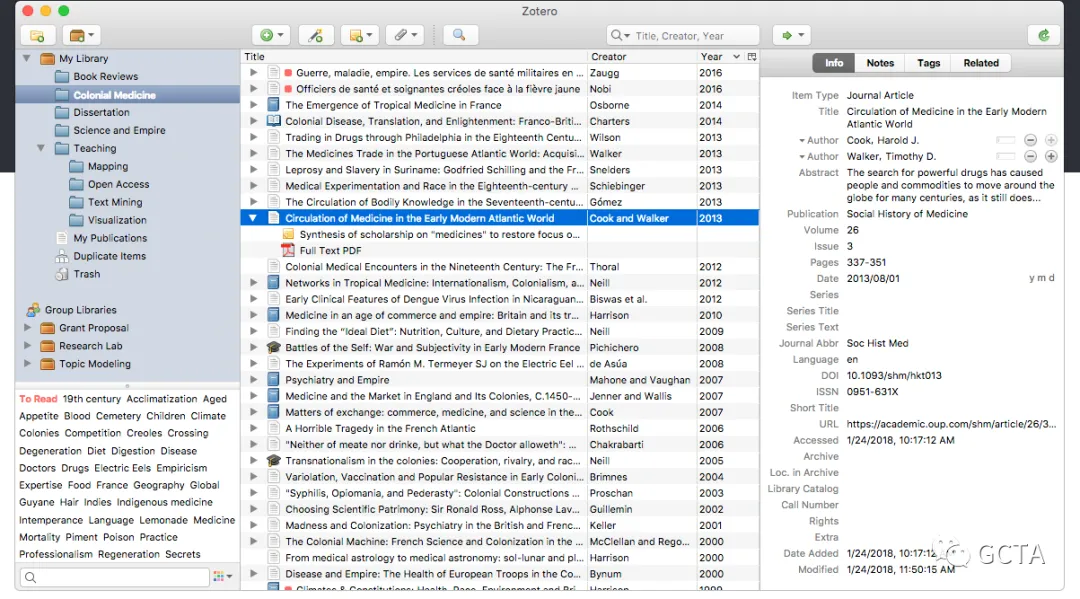Open creator type dropdown for Cook, Harold J.
The height and width of the screenshot is (599, 1080).
coord(819,140)
